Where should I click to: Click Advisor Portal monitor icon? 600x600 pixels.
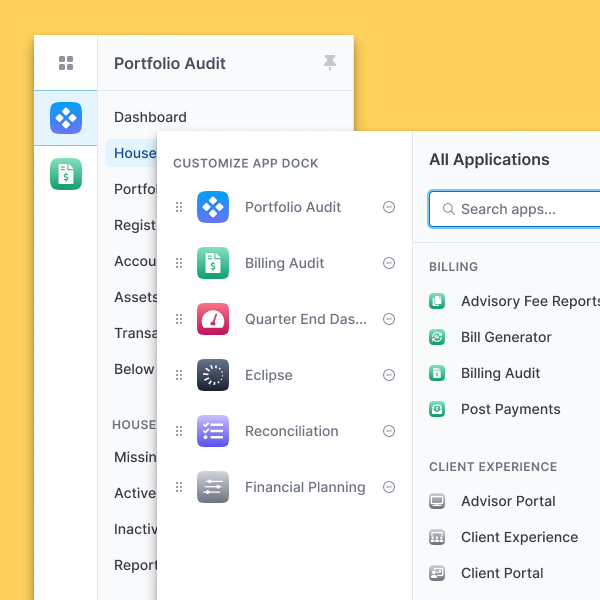coord(437,501)
